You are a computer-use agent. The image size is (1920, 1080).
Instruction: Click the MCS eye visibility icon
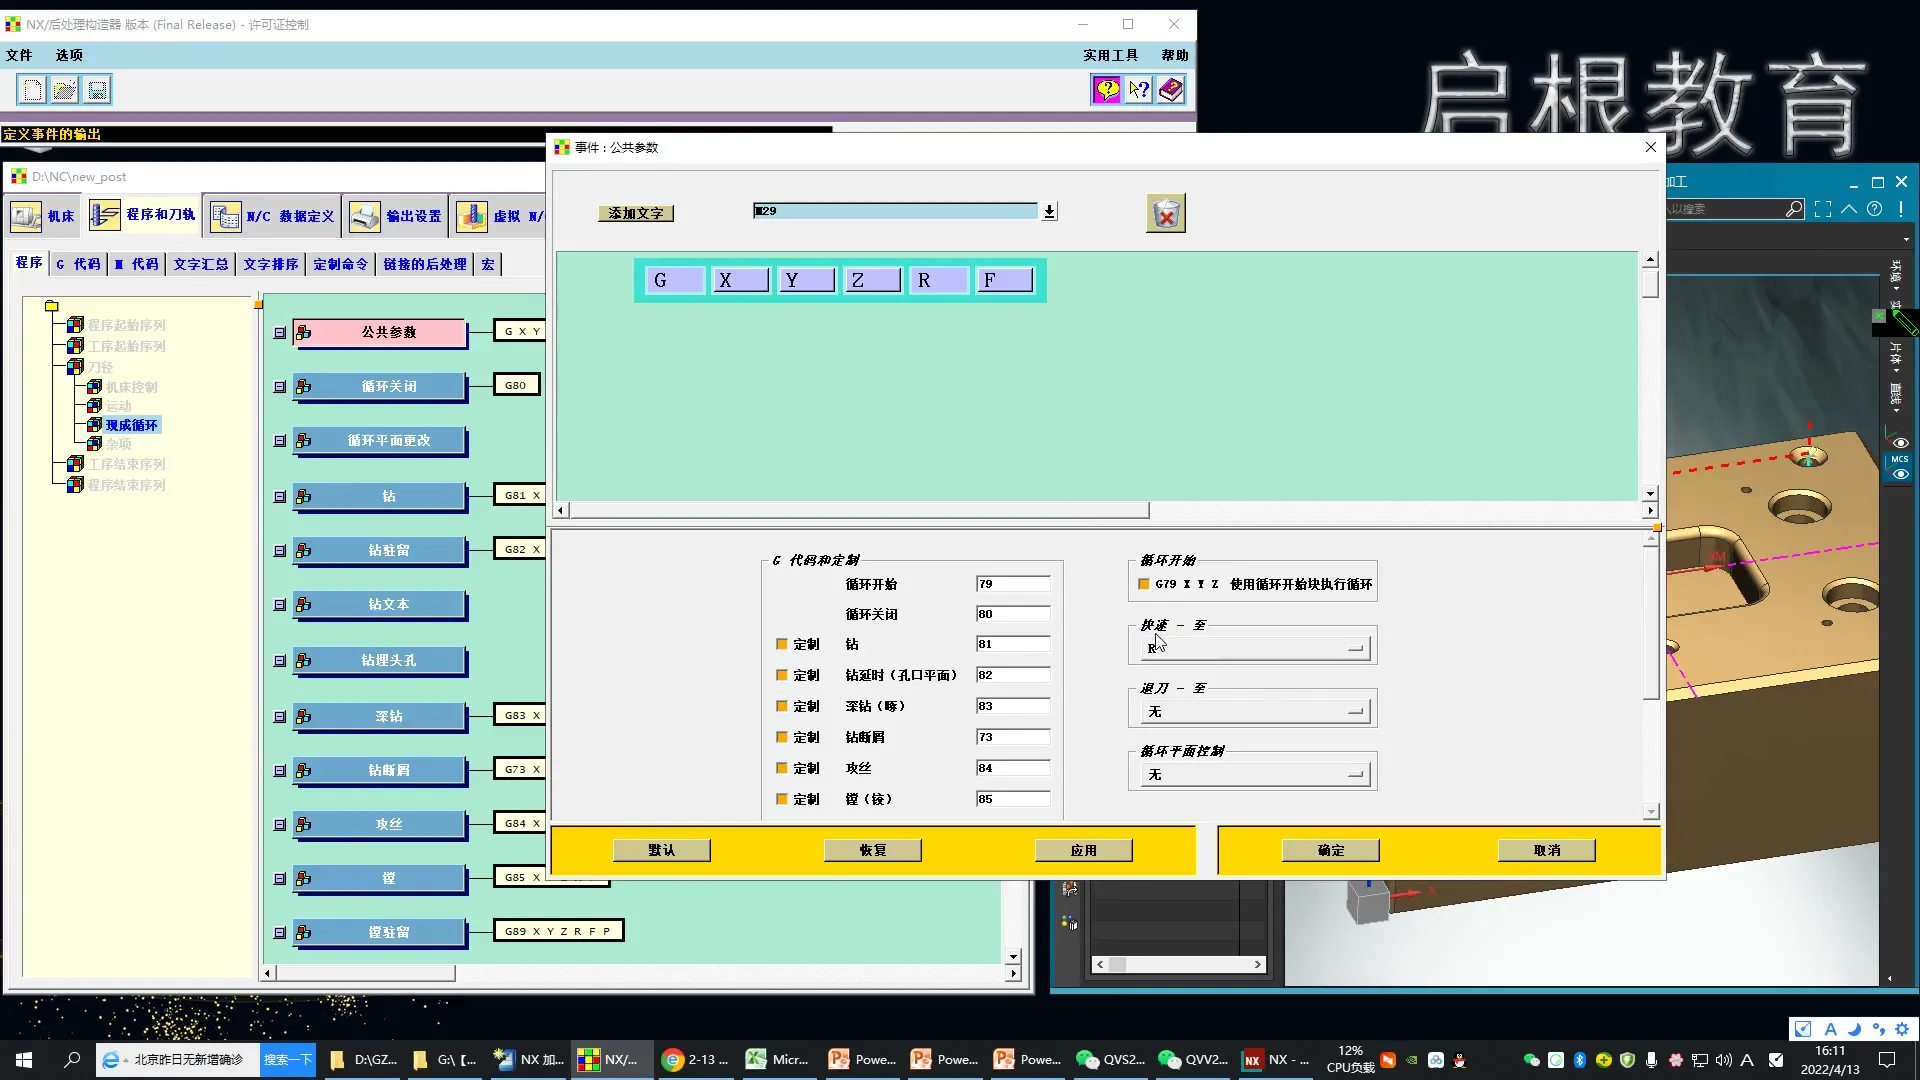click(x=1900, y=474)
